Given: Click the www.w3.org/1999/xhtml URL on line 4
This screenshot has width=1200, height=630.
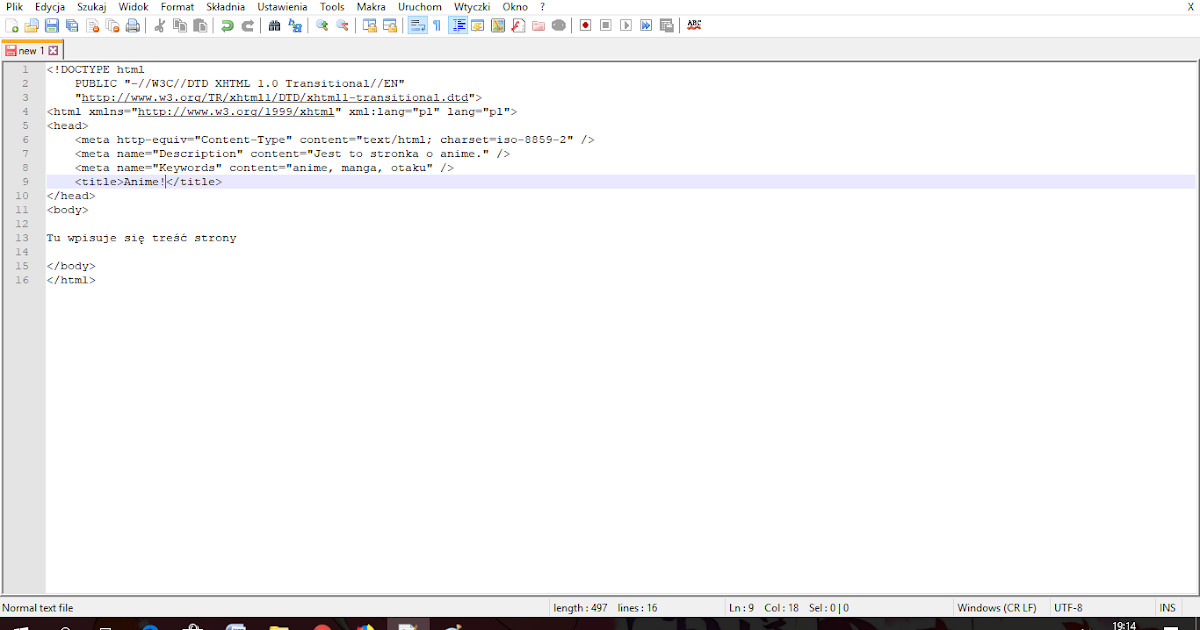Looking at the screenshot, I should tap(235, 112).
